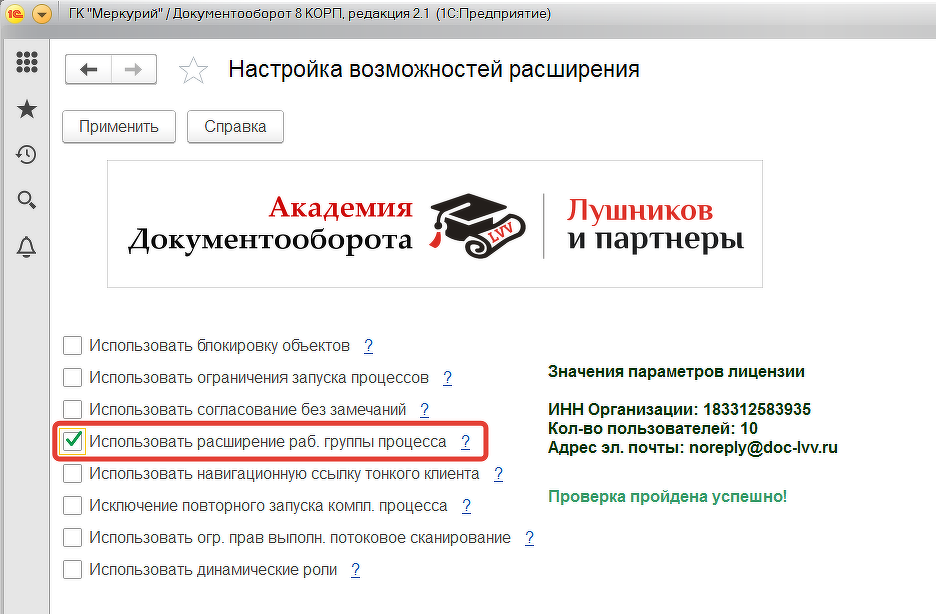Open the sections grid menu icon
Screen dimensions: 936x614
click(x=27, y=62)
